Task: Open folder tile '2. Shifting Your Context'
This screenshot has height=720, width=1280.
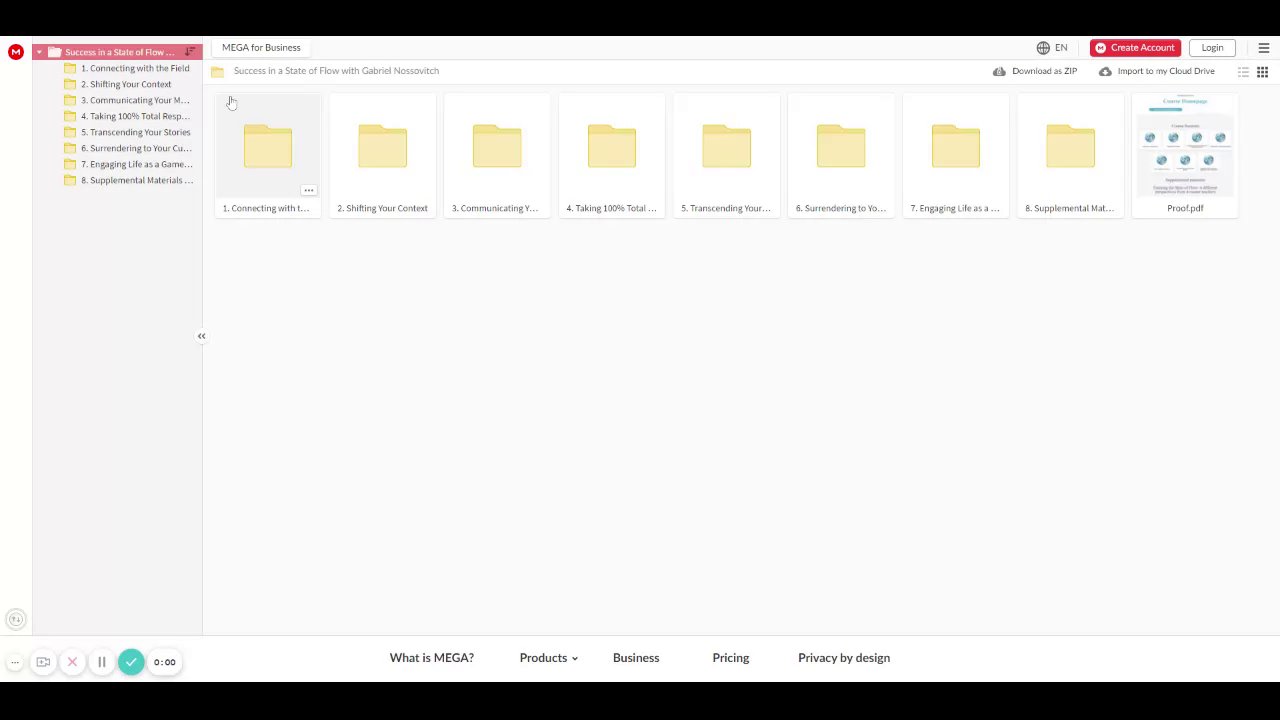Action: click(382, 156)
